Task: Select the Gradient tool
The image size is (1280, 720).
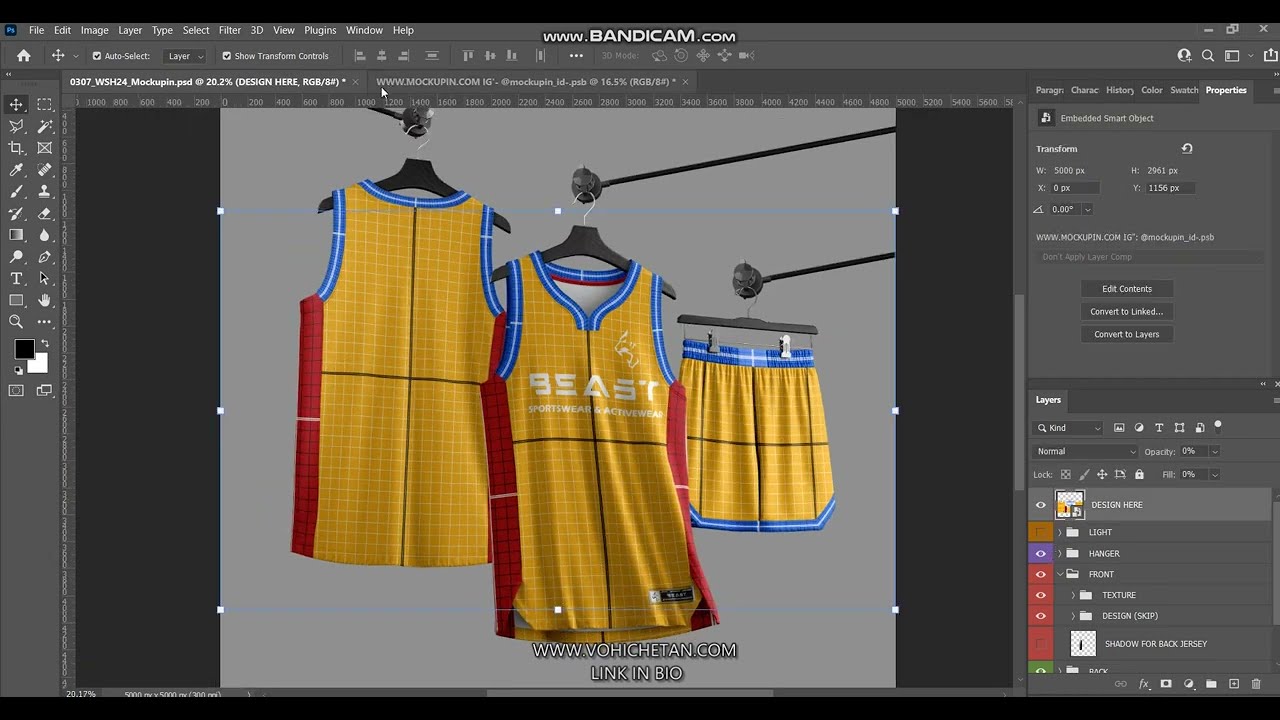Action: tap(16, 235)
